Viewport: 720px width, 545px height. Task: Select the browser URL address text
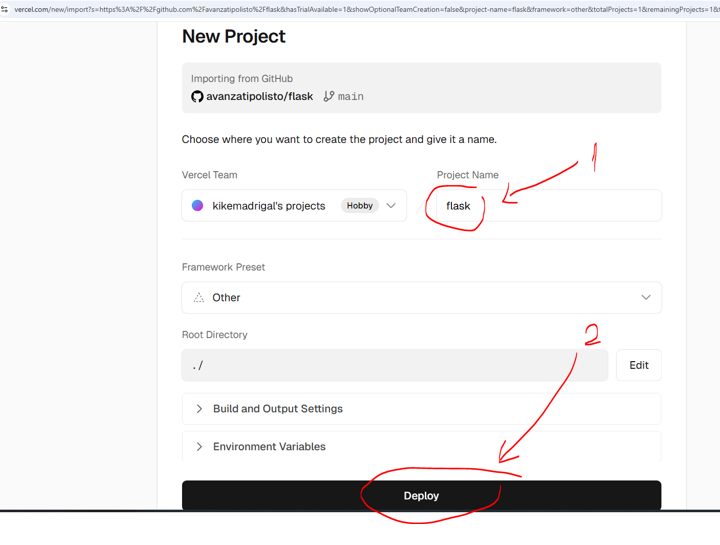[x=360, y=9]
